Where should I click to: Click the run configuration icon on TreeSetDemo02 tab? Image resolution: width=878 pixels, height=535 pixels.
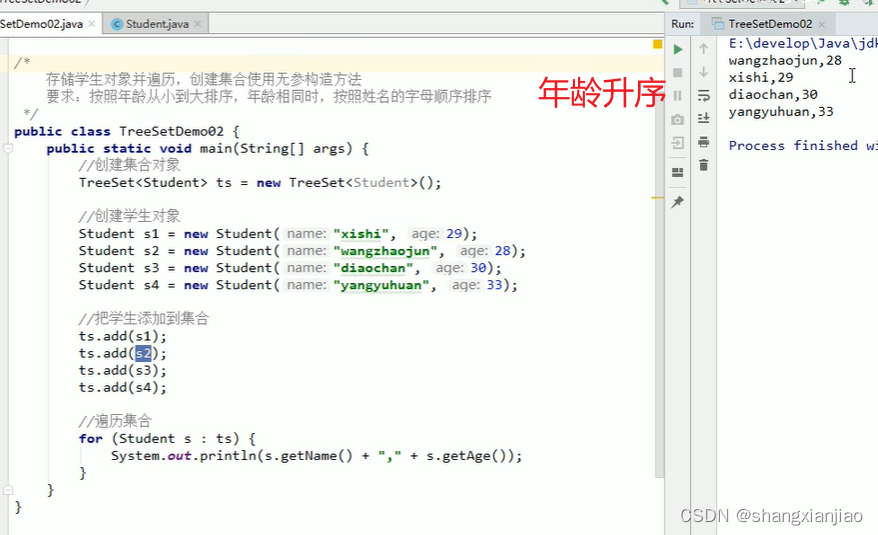tap(717, 24)
